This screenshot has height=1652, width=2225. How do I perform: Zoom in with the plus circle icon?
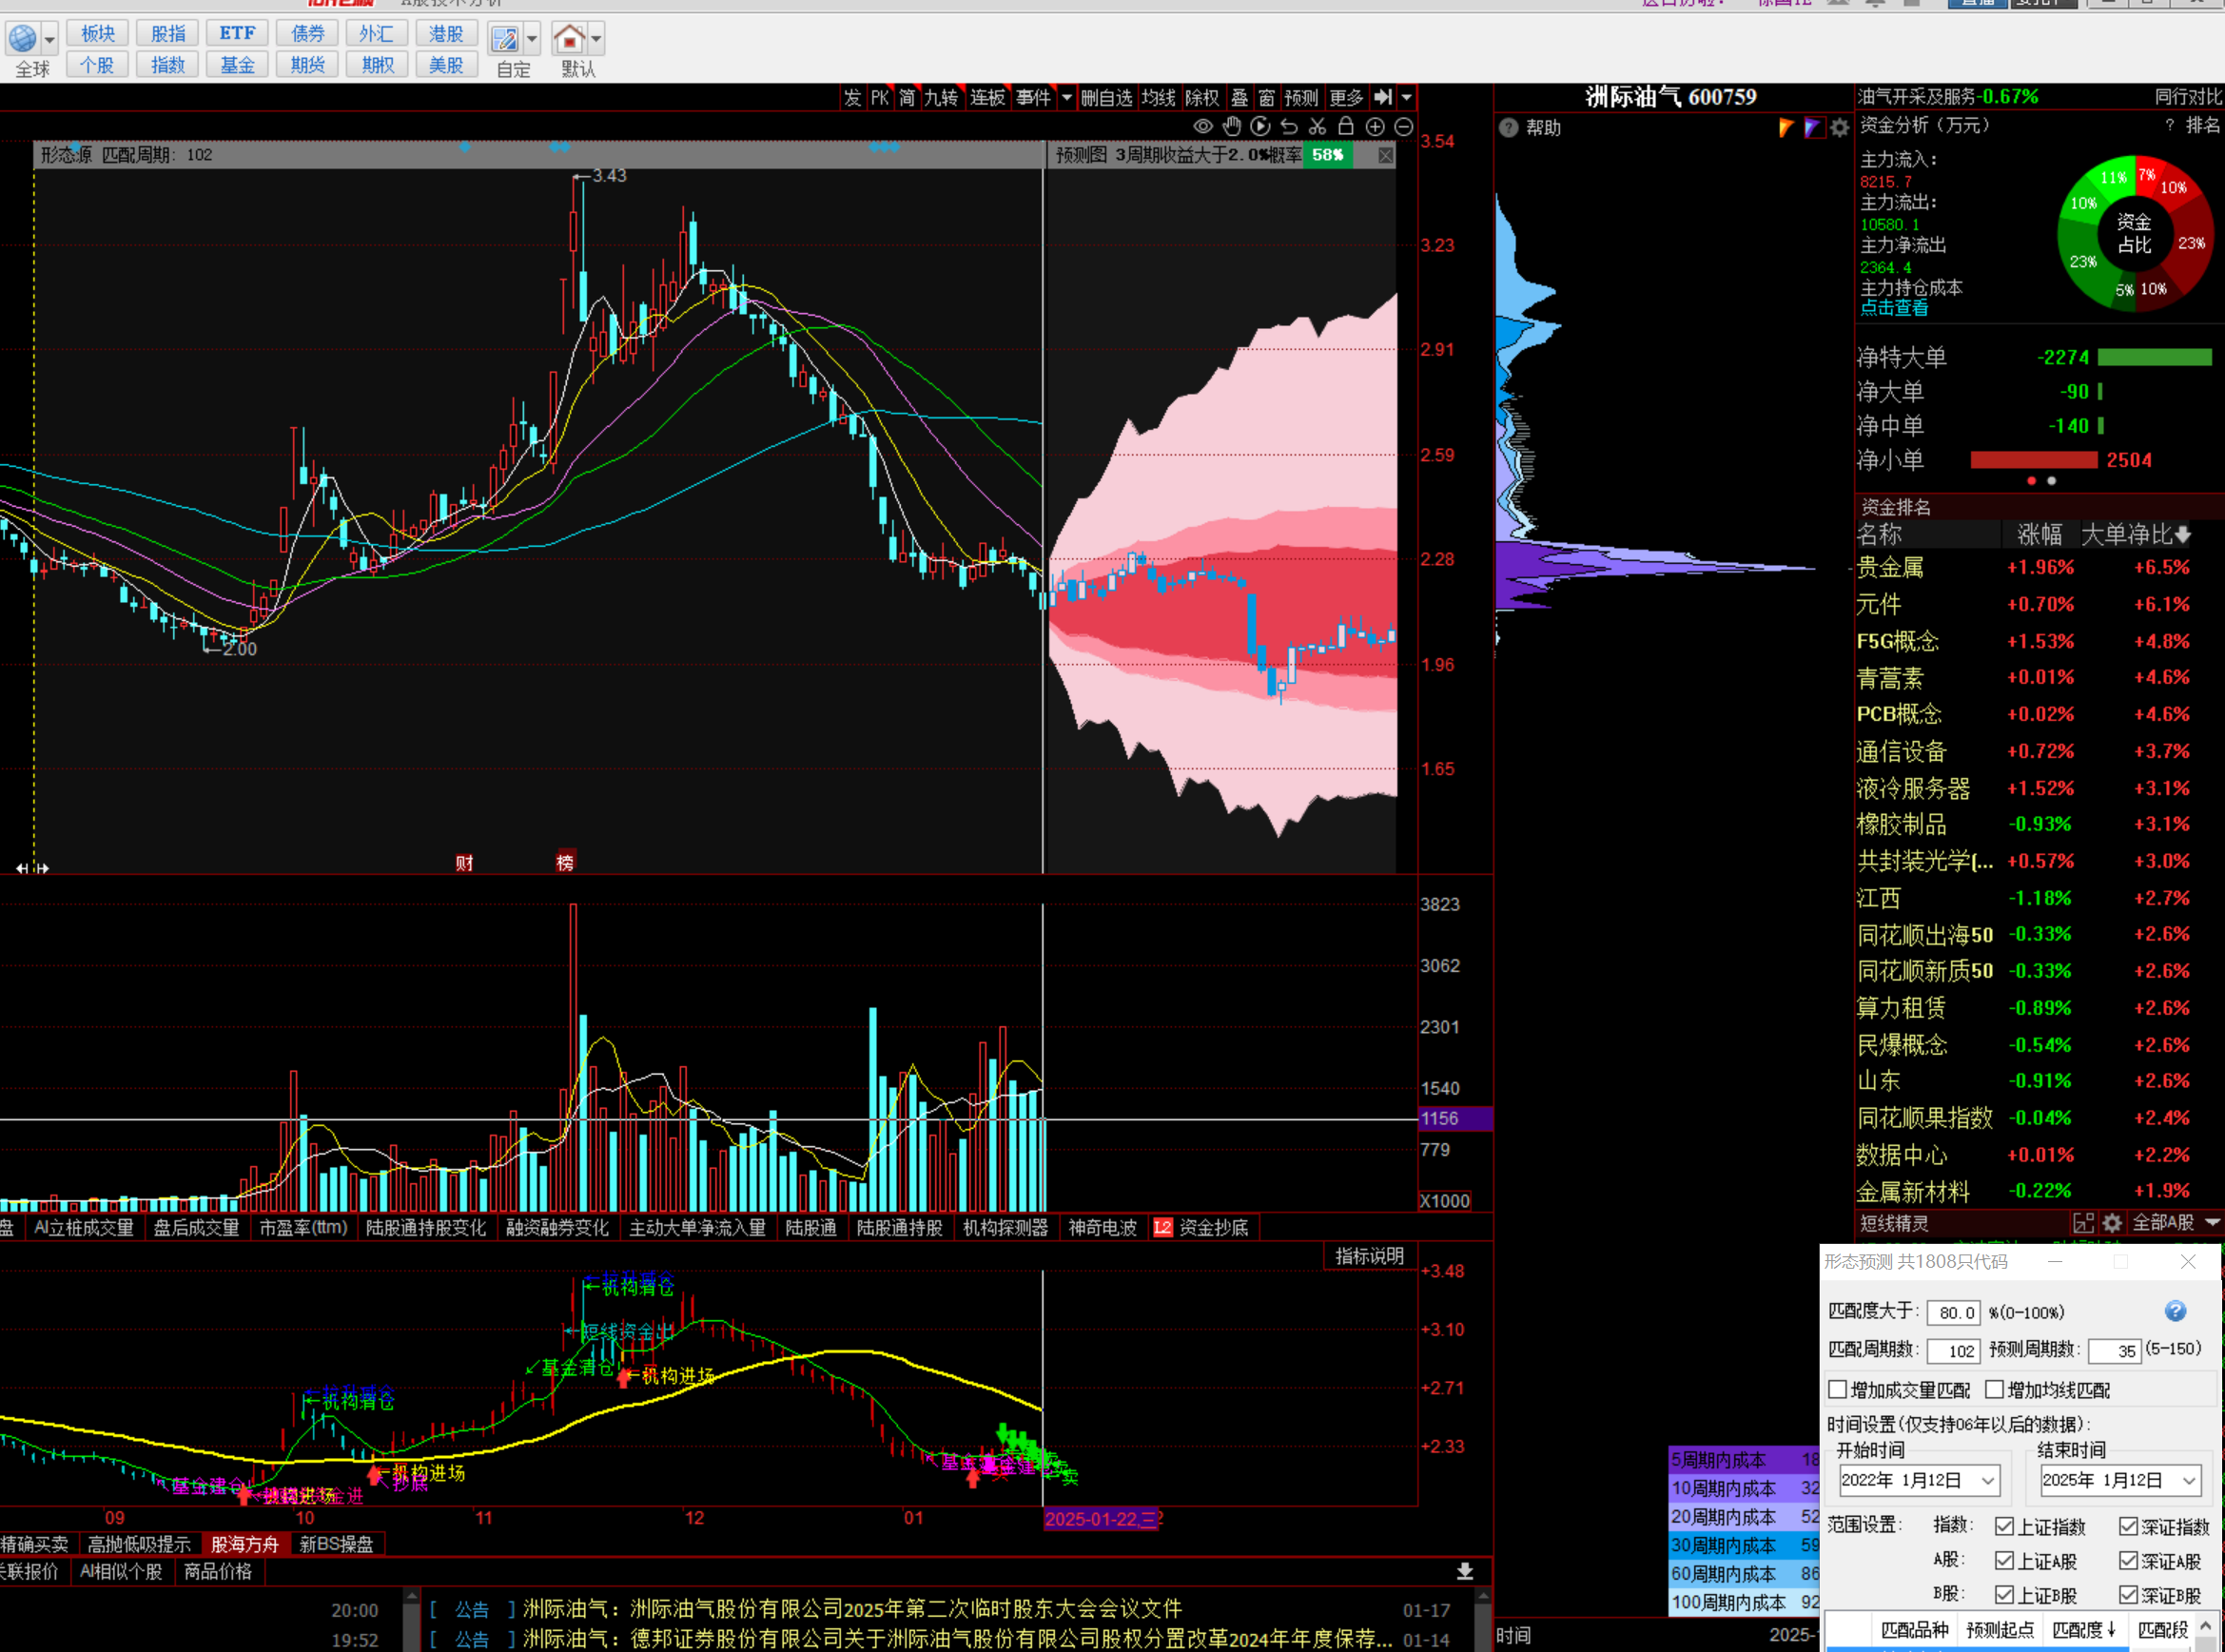pos(1375,126)
